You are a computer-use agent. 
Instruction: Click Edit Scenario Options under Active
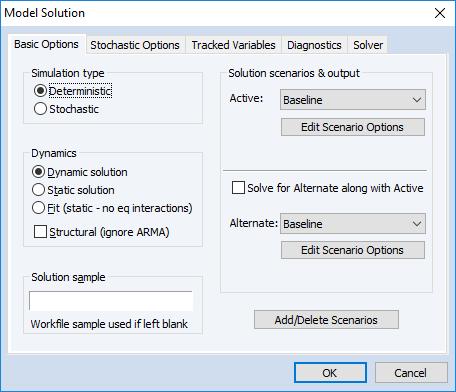(353, 127)
